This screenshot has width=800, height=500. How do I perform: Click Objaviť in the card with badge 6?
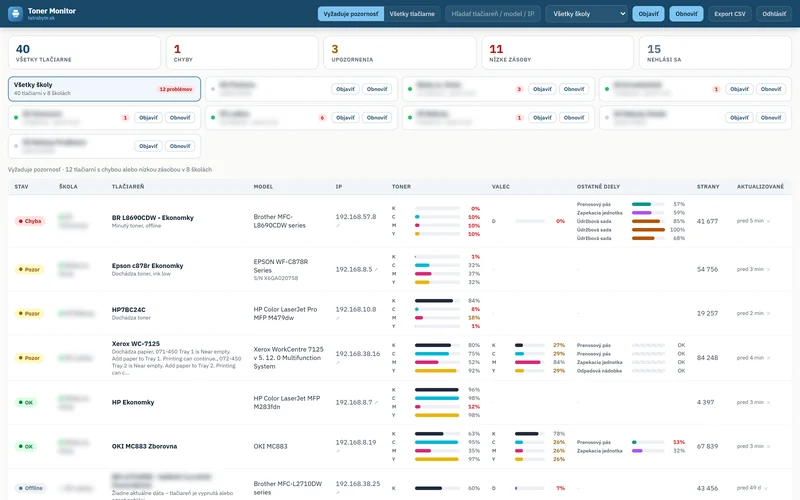345,118
